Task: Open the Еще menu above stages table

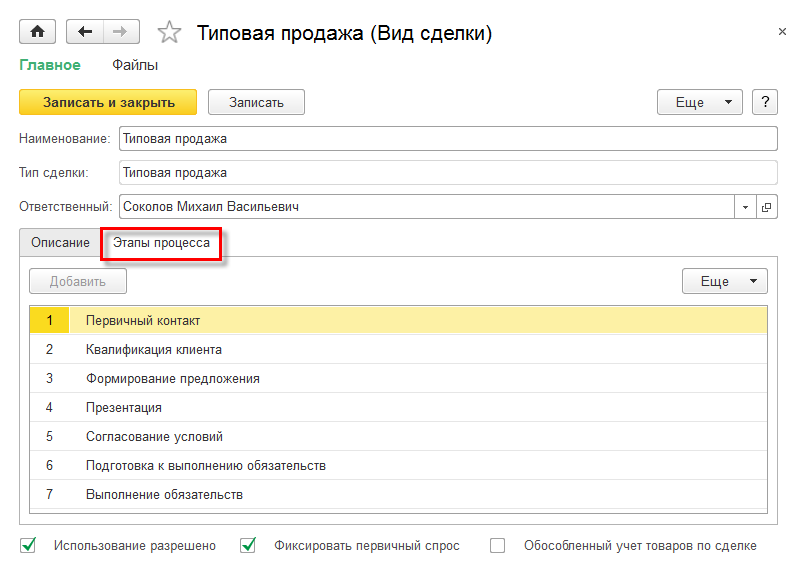Action: 724,281
